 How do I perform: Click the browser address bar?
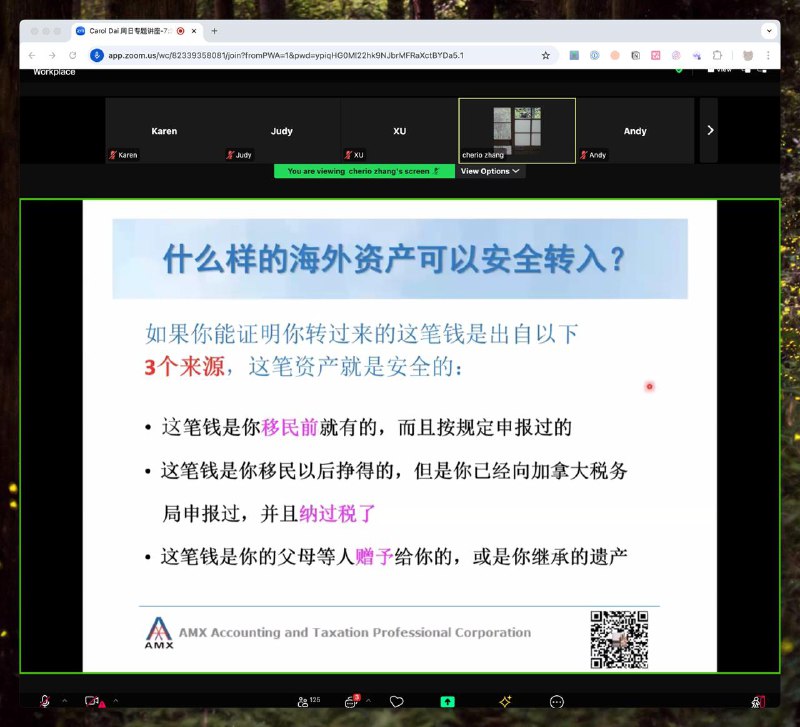pyautogui.click(x=300, y=56)
